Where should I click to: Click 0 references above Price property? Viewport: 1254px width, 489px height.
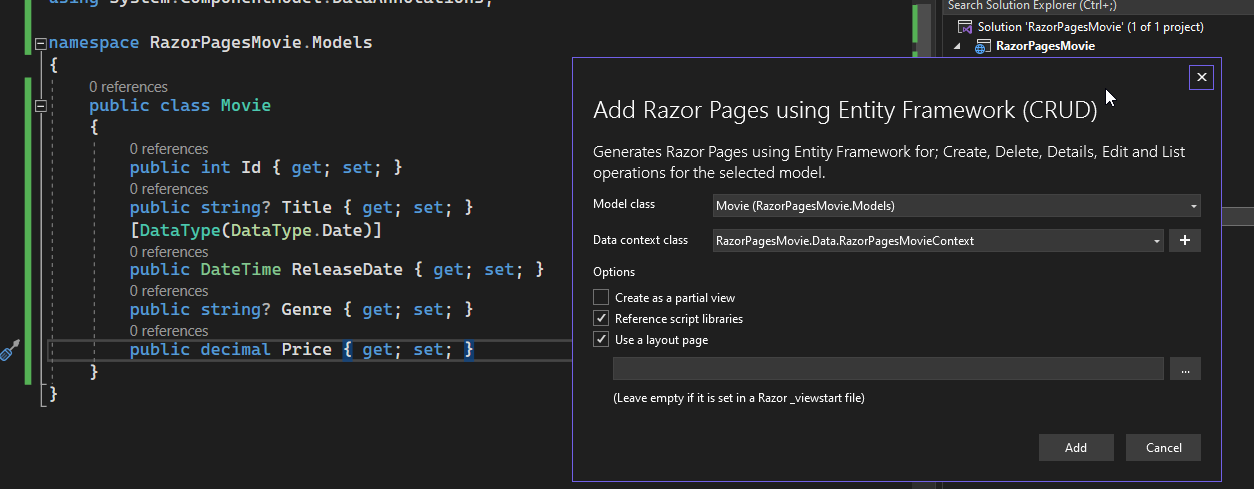(169, 331)
